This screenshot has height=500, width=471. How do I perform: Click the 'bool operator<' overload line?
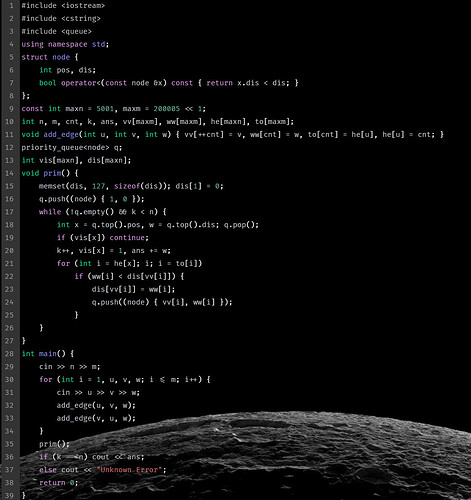pos(169,83)
